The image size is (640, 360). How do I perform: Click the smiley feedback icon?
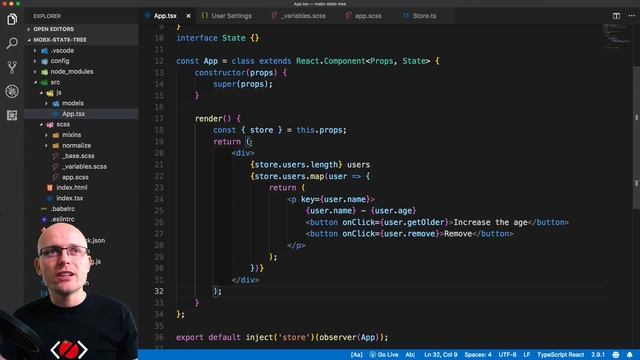[x=616, y=355]
